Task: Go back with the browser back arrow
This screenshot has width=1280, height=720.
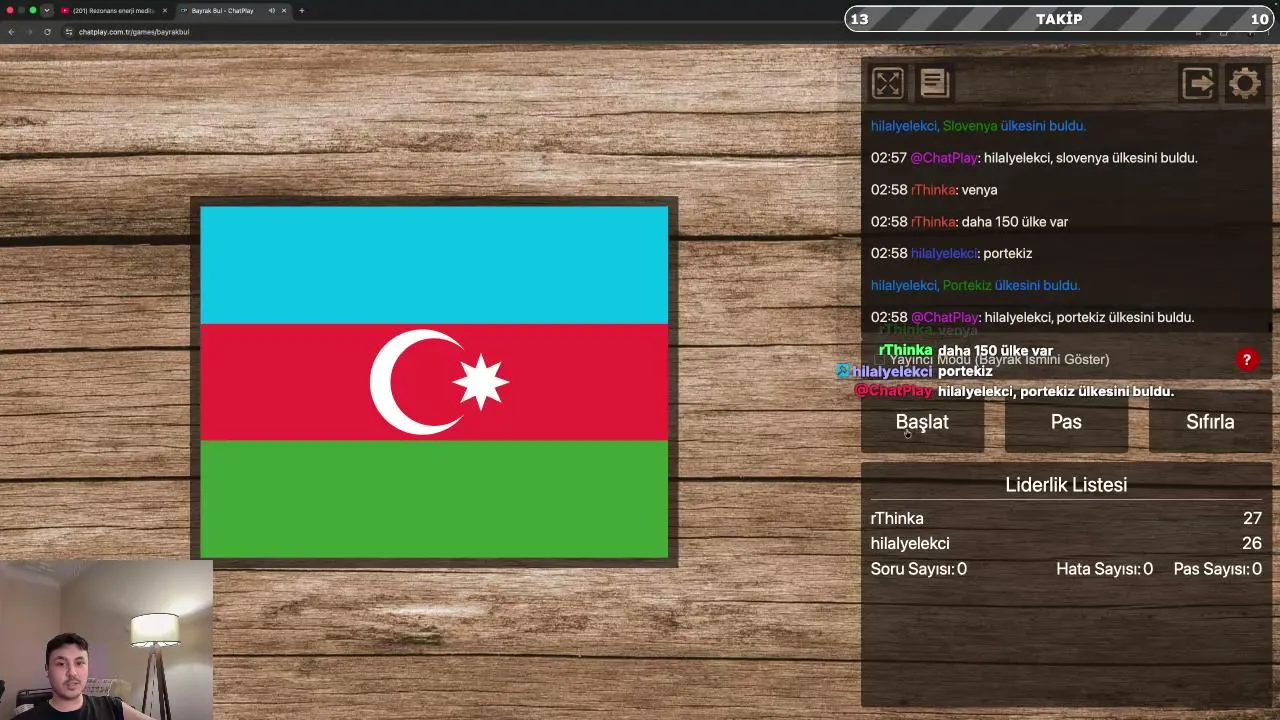Action: 11,32
